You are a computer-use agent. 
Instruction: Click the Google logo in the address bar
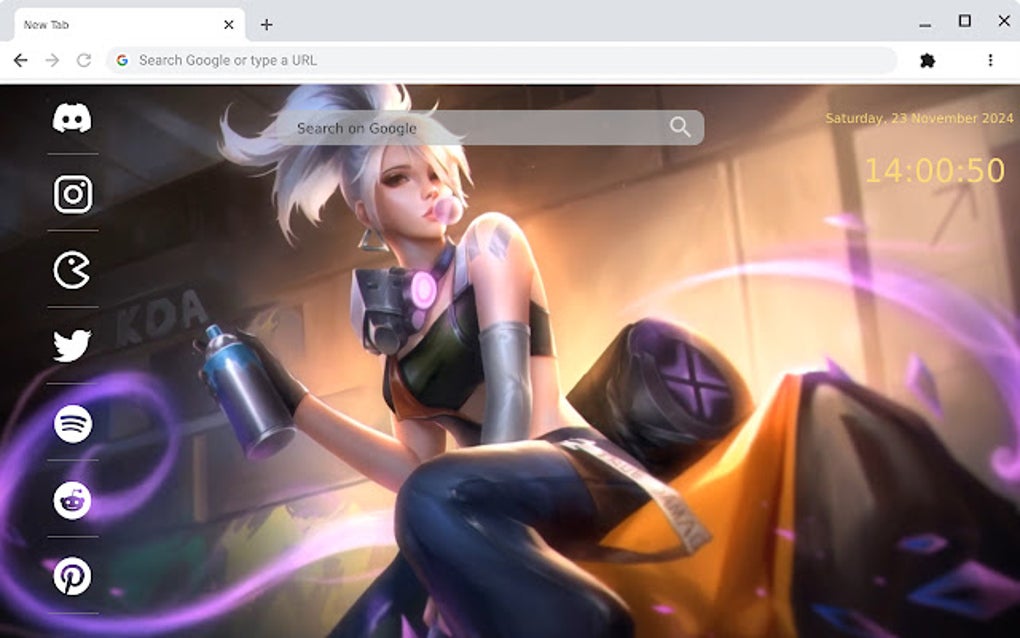[123, 60]
